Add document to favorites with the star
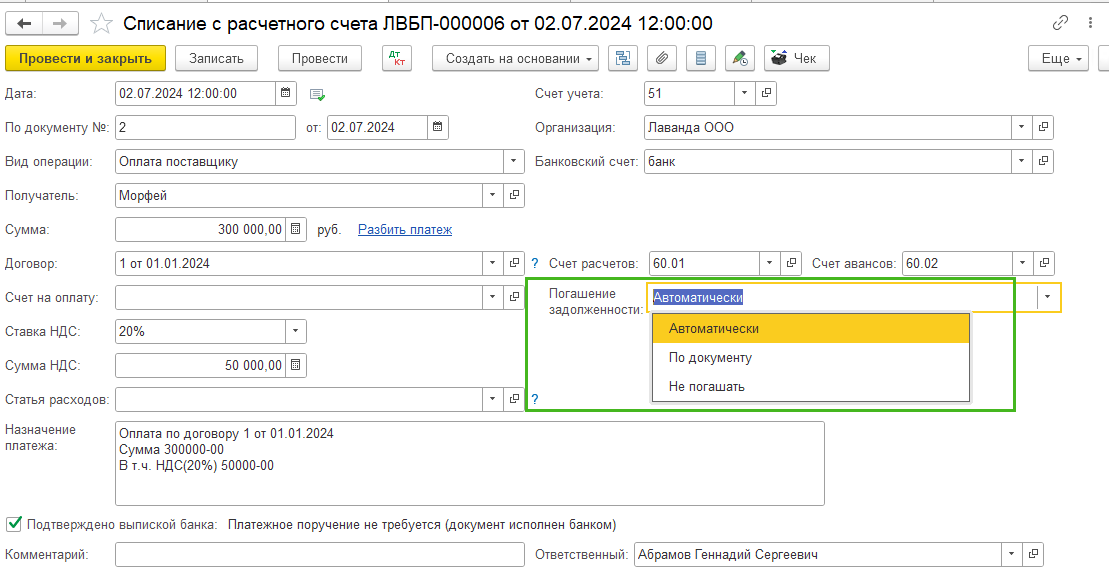The image size is (1109, 574). [x=101, y=24]
